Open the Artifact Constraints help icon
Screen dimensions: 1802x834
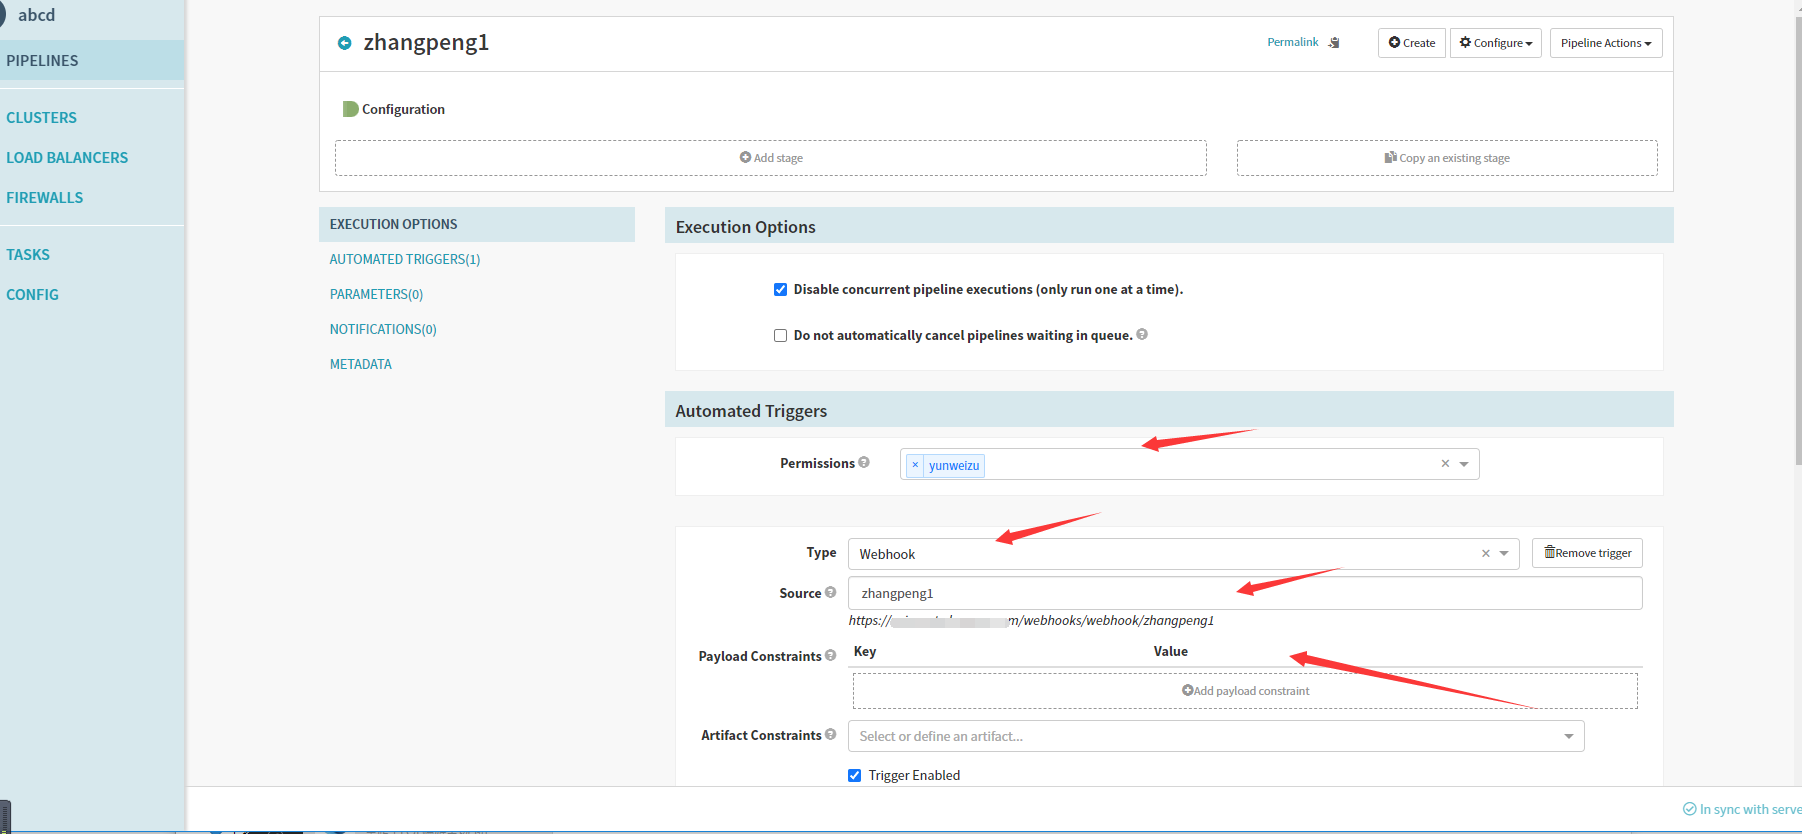click(x=830, y=734)
